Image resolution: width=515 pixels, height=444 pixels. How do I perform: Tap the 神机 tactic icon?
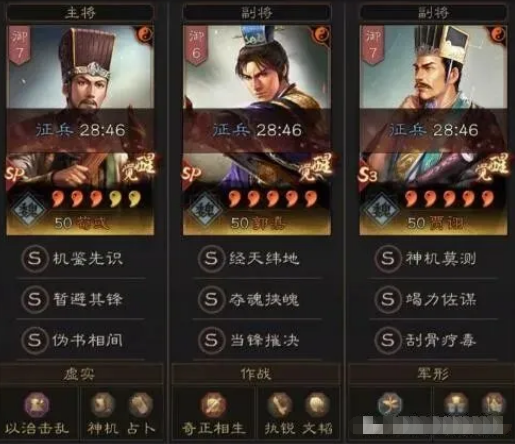(103, 404)
